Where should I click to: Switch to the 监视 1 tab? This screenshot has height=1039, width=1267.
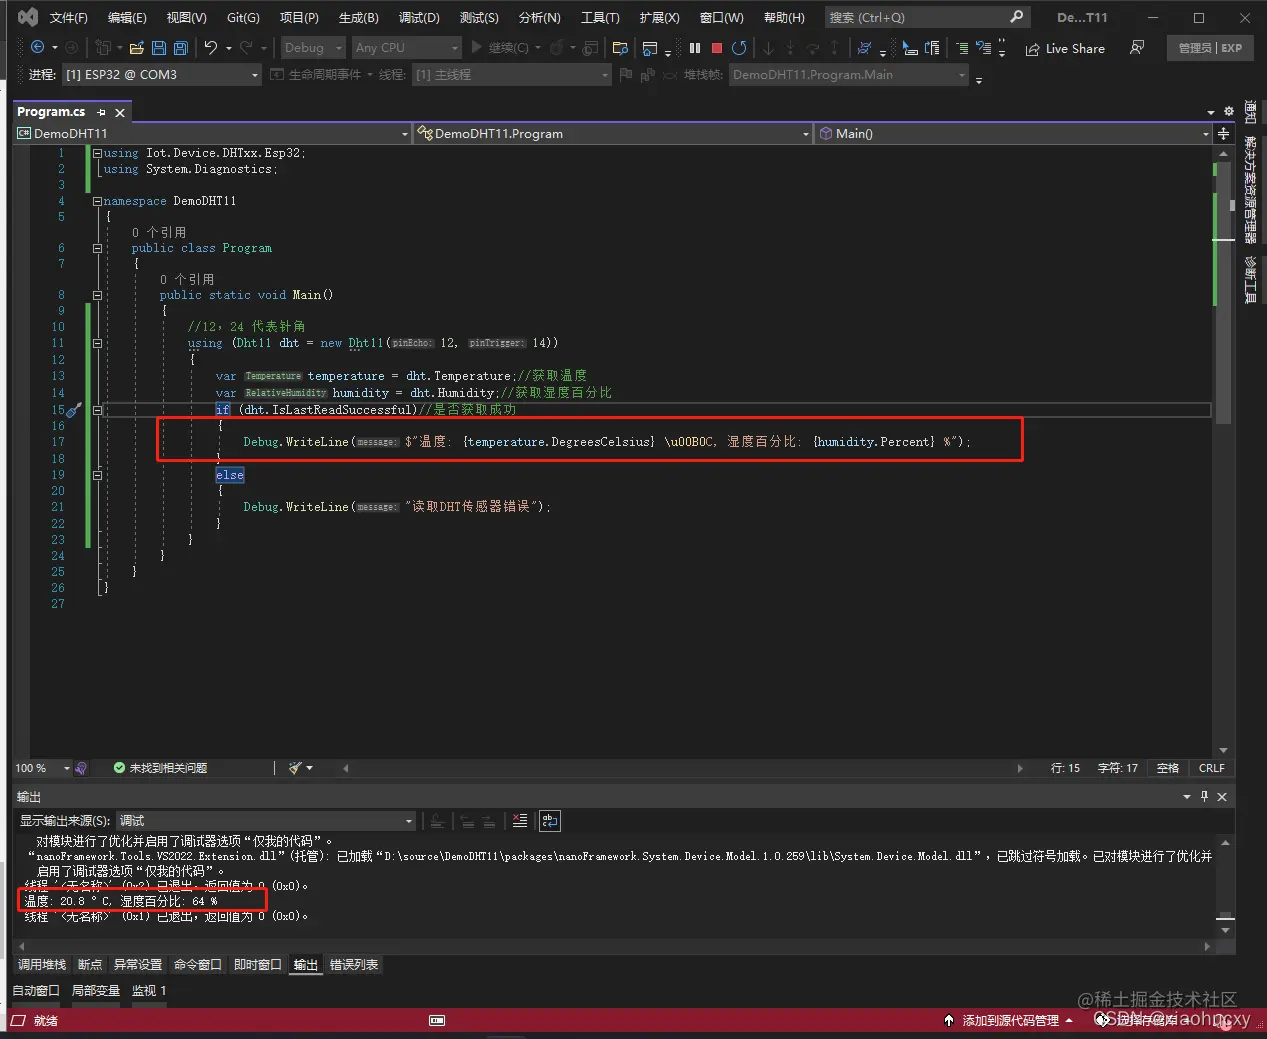click(x=149, y=991)
